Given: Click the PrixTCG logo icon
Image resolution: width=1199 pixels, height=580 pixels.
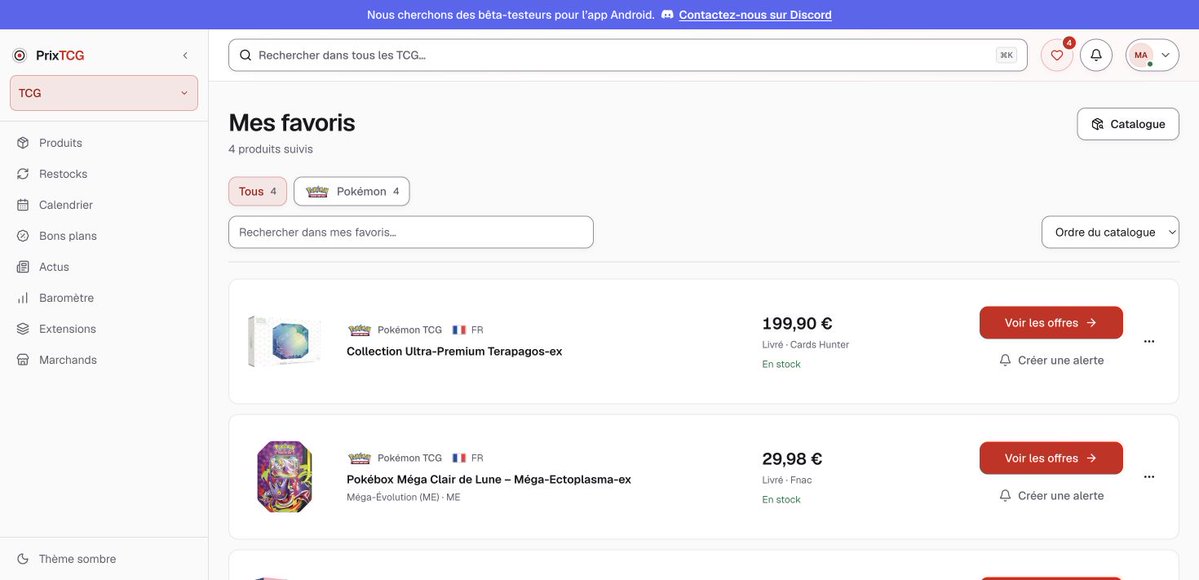Looking at the screenshot, I should 20,55.
